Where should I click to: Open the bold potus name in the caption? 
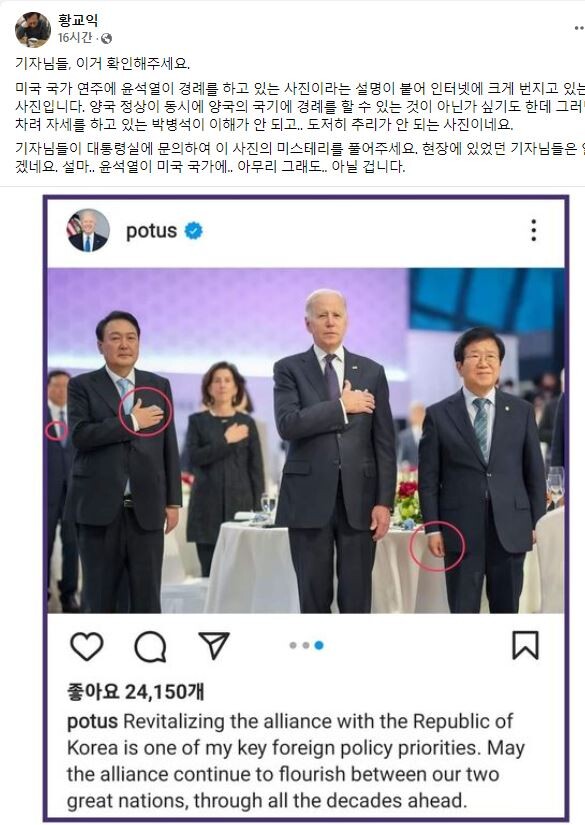[x=92, y=722]
